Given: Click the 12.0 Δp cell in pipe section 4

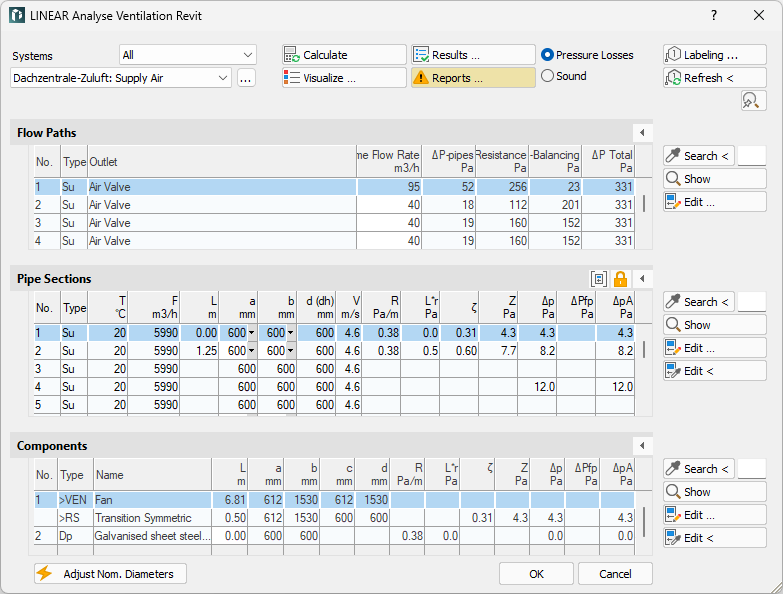Looking at the screenshot, I should pos(537,386).
